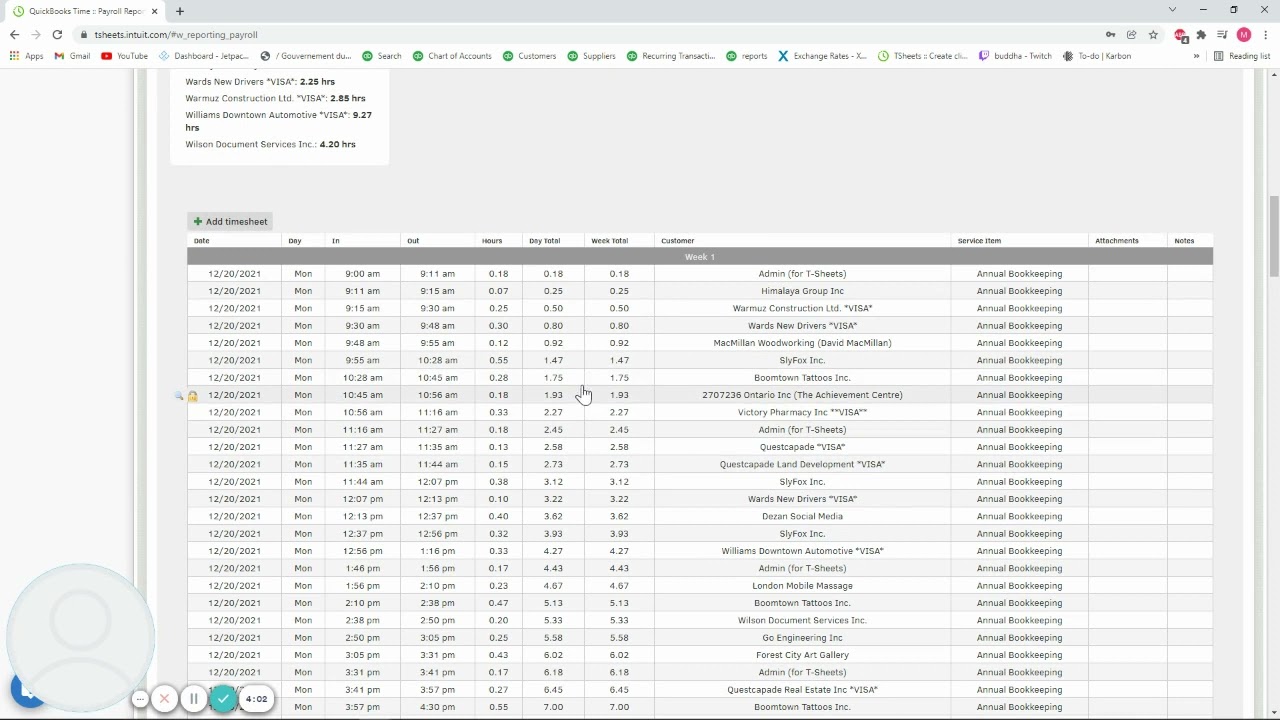Click the recording timer 4:02
The image size is (1280, 720).
tap(256, 699)
